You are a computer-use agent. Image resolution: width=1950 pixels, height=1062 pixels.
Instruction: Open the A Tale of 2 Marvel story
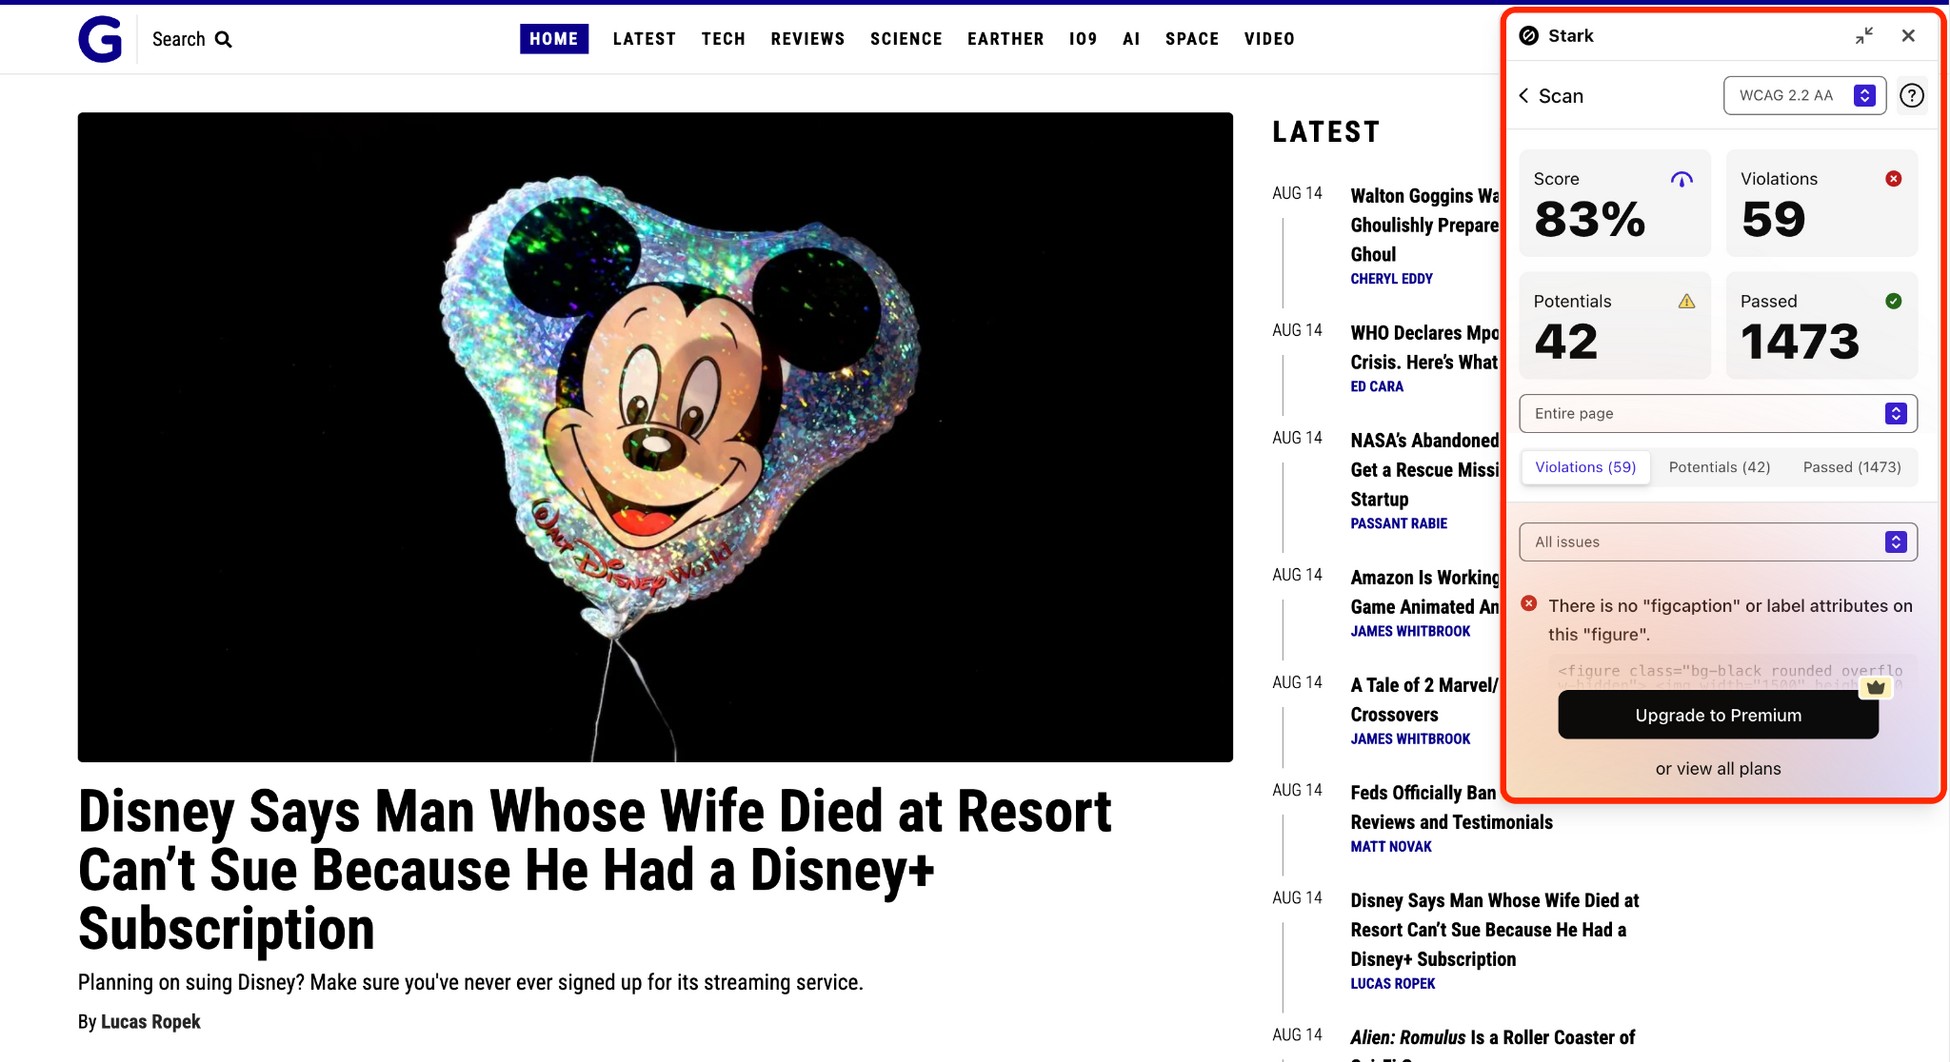[1425, 700]
